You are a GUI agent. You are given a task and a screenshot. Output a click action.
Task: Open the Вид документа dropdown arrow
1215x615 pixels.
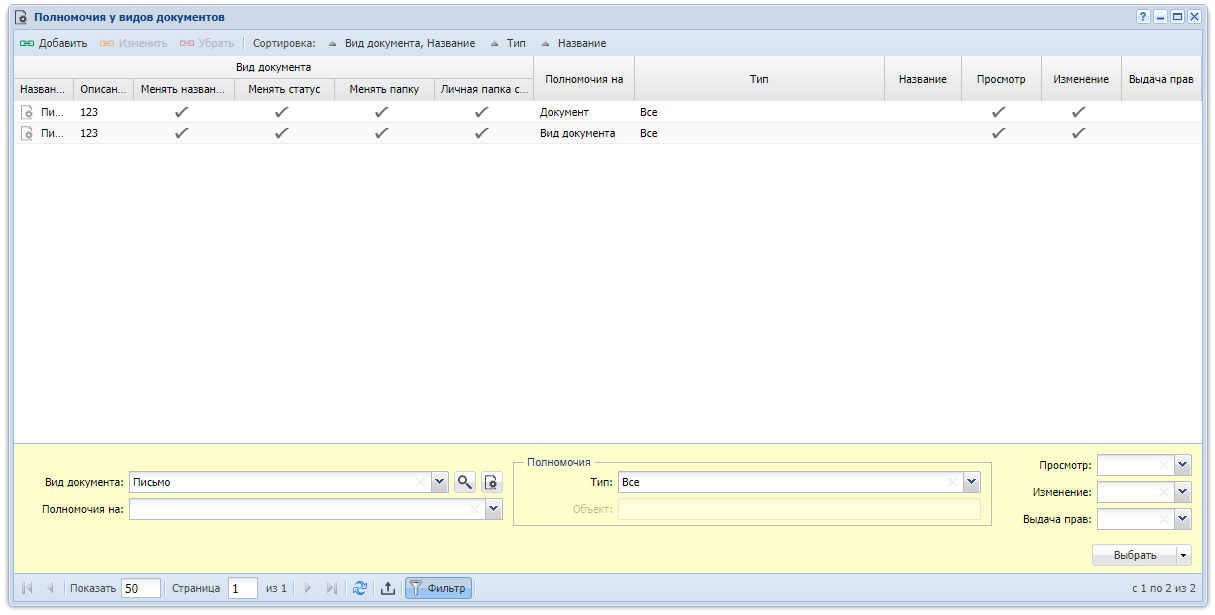point(440,482)
